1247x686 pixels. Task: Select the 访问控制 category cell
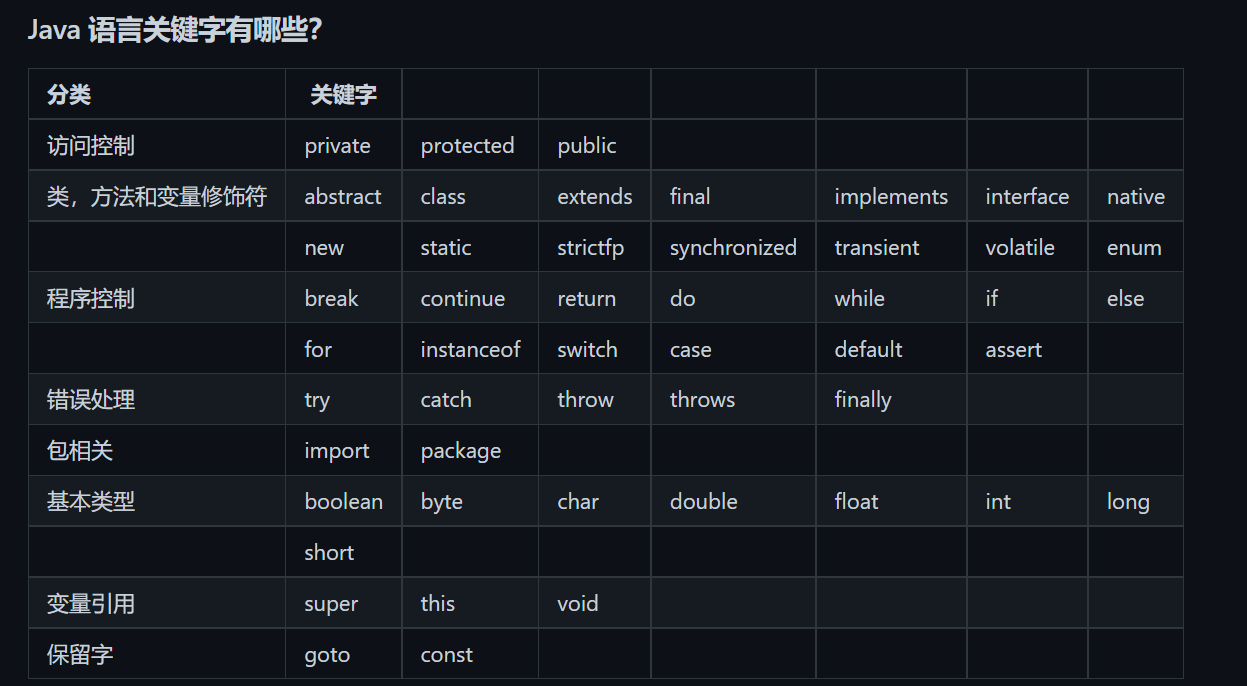pos(90,146)
